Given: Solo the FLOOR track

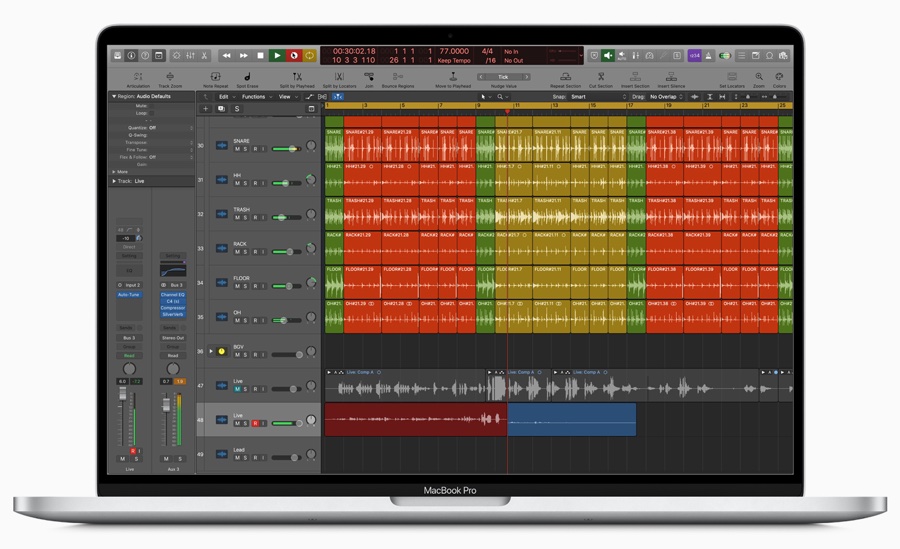Looking at the screenshot, I should pyautogui.click(x=246, y=286).
